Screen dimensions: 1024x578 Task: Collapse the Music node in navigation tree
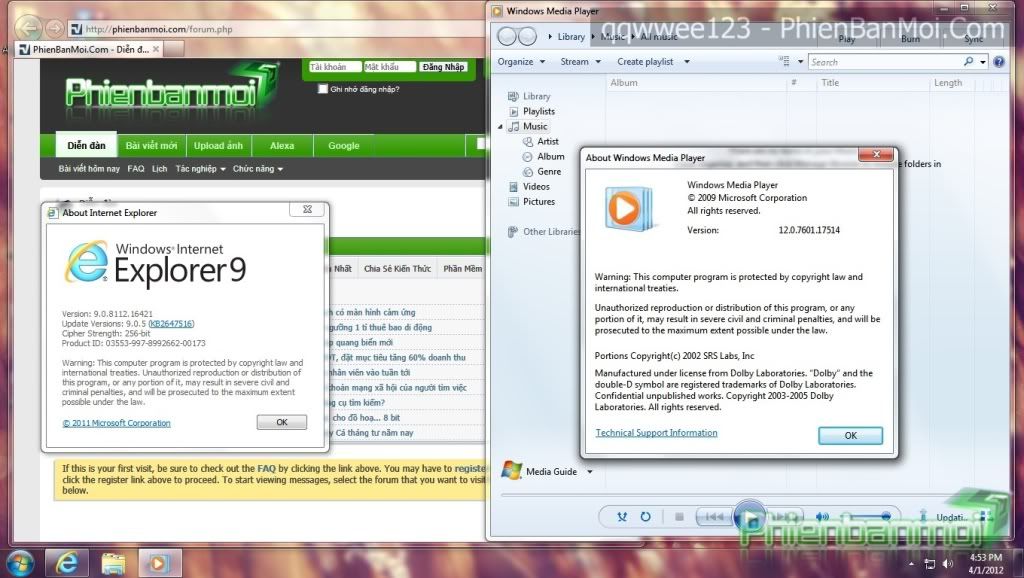click(501, 127)
